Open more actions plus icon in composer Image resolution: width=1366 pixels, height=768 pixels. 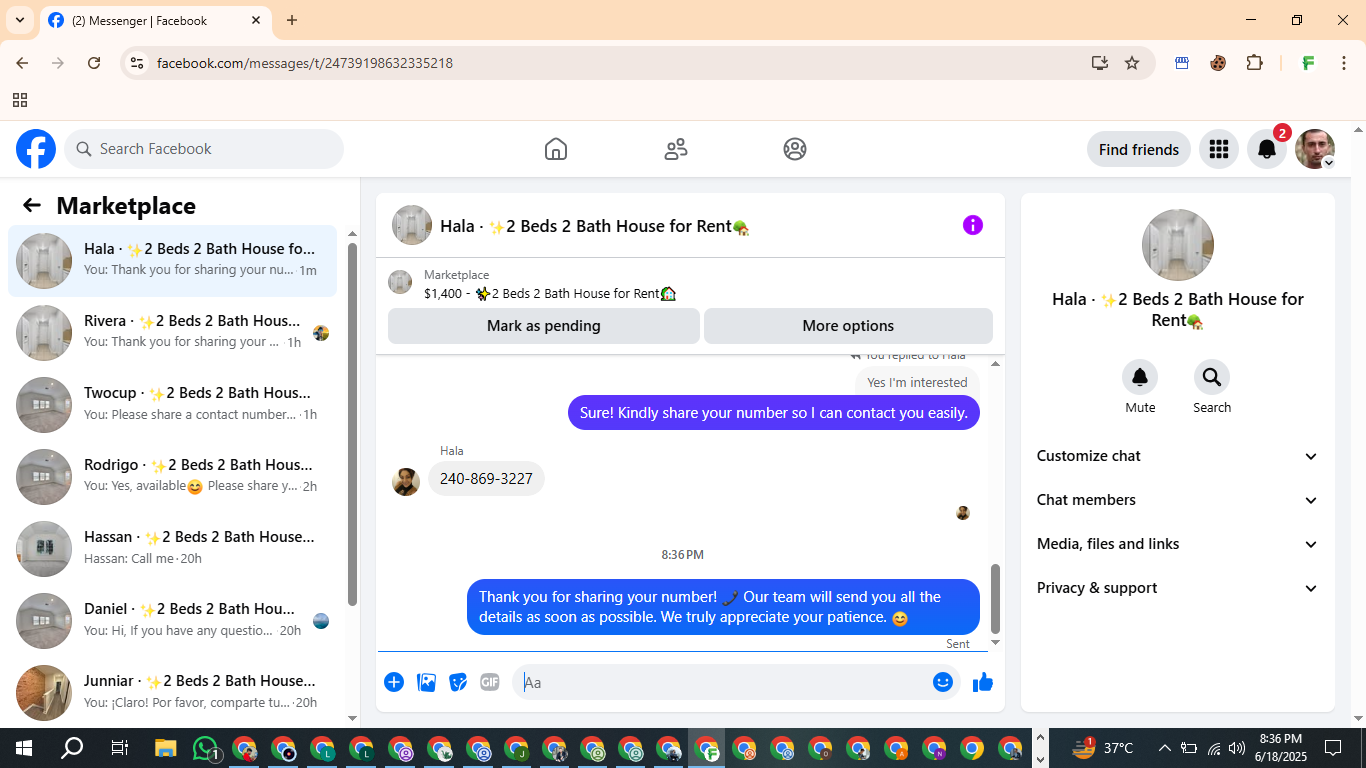coord(394,682)
